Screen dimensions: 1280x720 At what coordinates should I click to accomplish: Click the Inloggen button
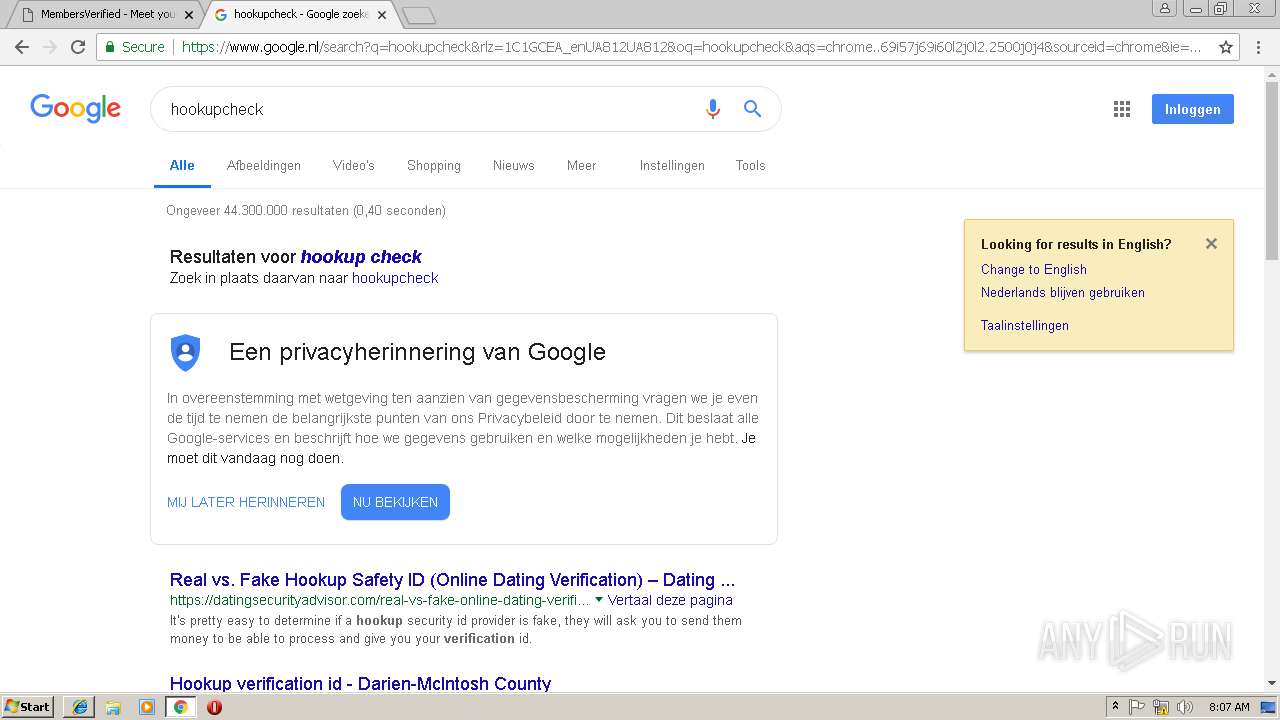1193,109
